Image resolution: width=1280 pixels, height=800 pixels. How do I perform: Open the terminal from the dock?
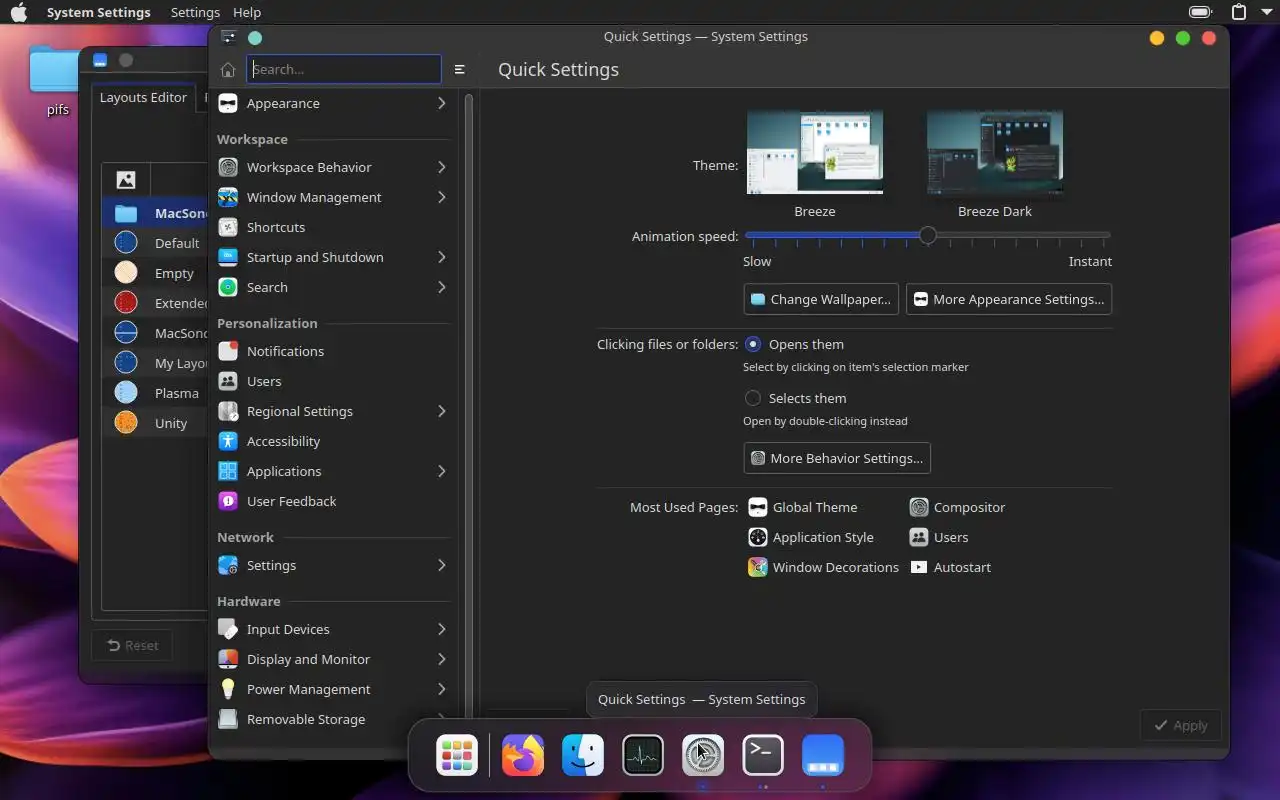coord(763,755)
